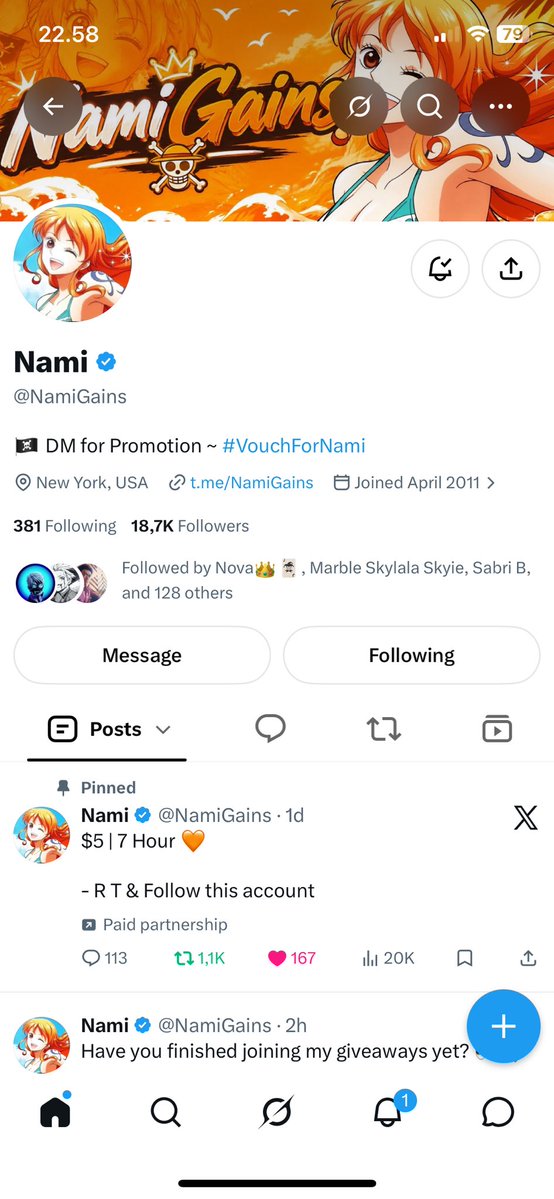The width and height of the screenshot is (554, 1199).
Task: Tap the back arrow in the header
Action: click(x=53, y=106)
